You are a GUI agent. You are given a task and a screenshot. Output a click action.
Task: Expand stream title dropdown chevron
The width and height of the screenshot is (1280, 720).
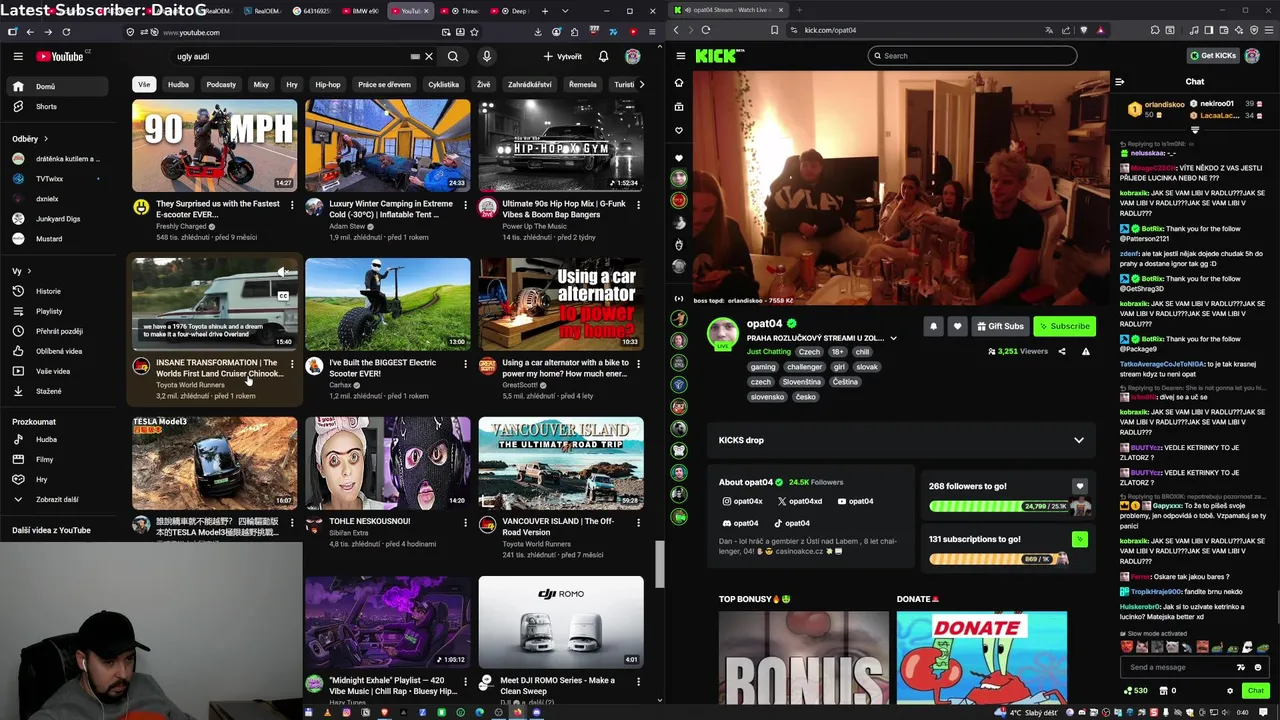tap(893, 338)
